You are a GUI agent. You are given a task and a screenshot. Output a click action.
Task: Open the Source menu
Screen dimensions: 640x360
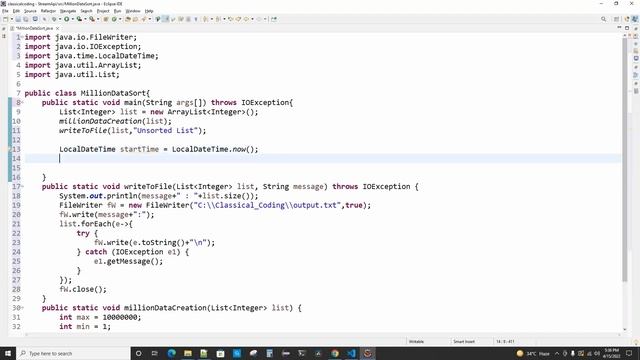point(30,11)
